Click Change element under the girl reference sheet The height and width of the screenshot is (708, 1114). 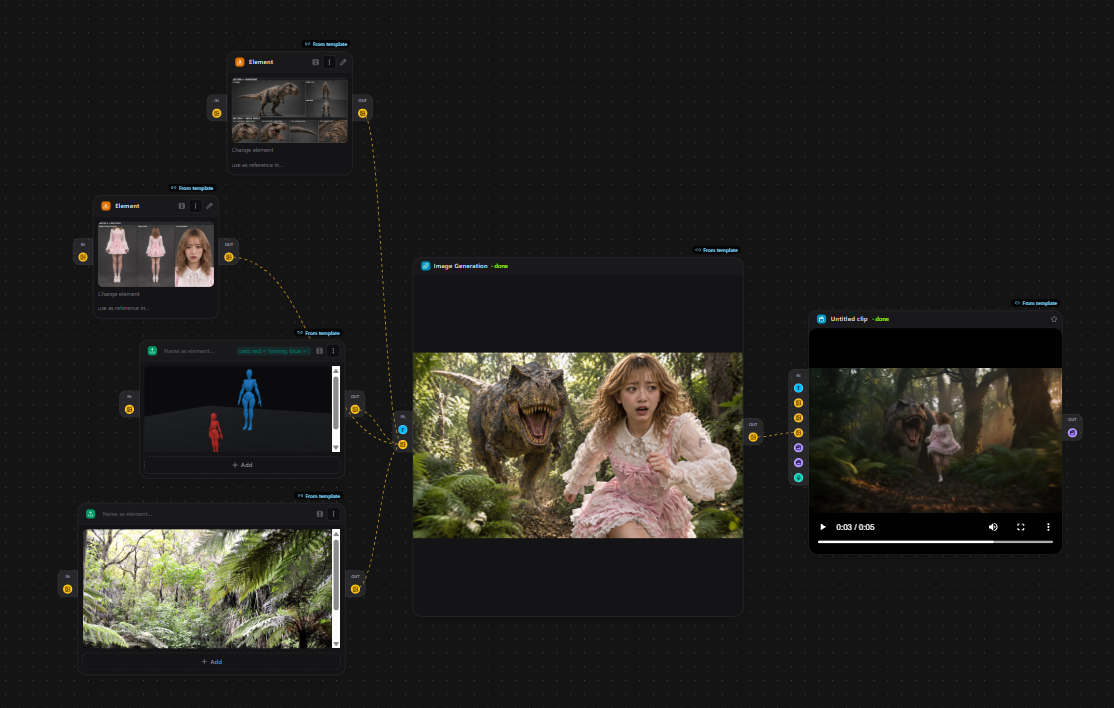click(119, 294)
